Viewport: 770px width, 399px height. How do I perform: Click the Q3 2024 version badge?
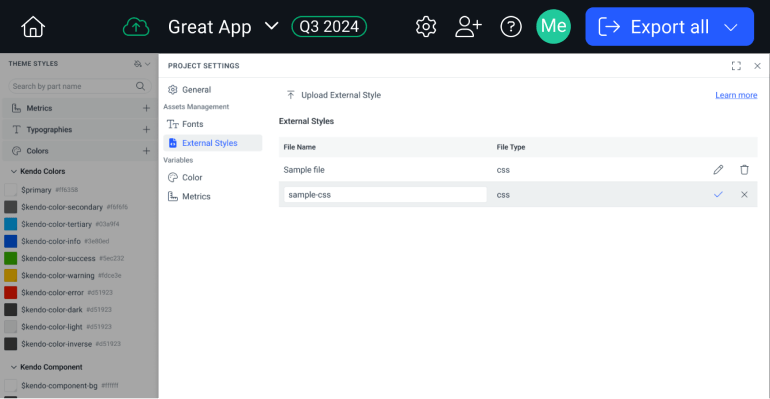point(329,27)
